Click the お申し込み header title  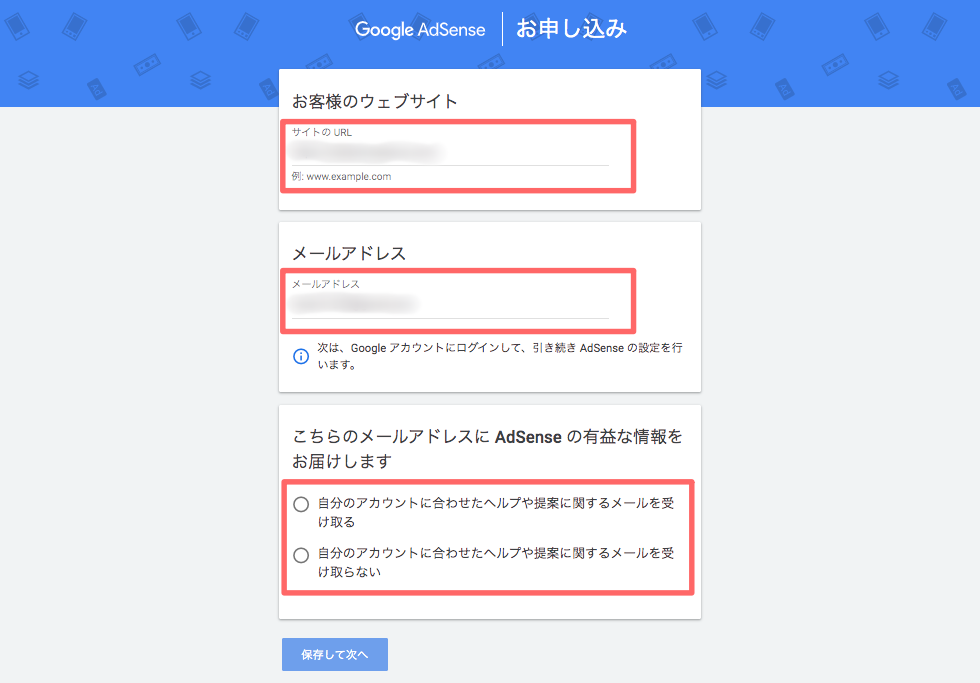(571, 29)
